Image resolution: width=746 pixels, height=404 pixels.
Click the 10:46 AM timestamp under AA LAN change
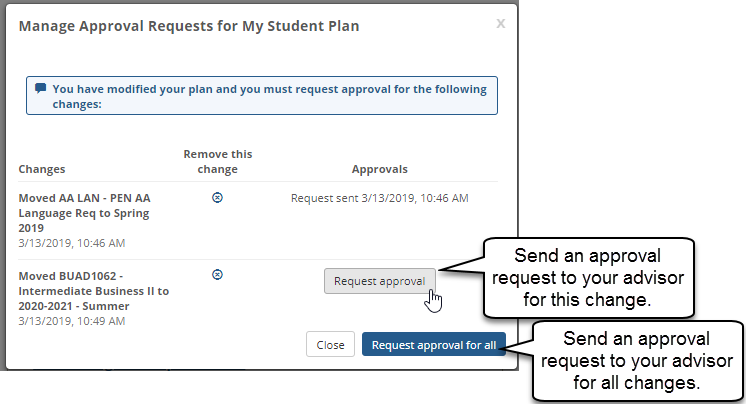pyautogui.click(x=72, y=243)
